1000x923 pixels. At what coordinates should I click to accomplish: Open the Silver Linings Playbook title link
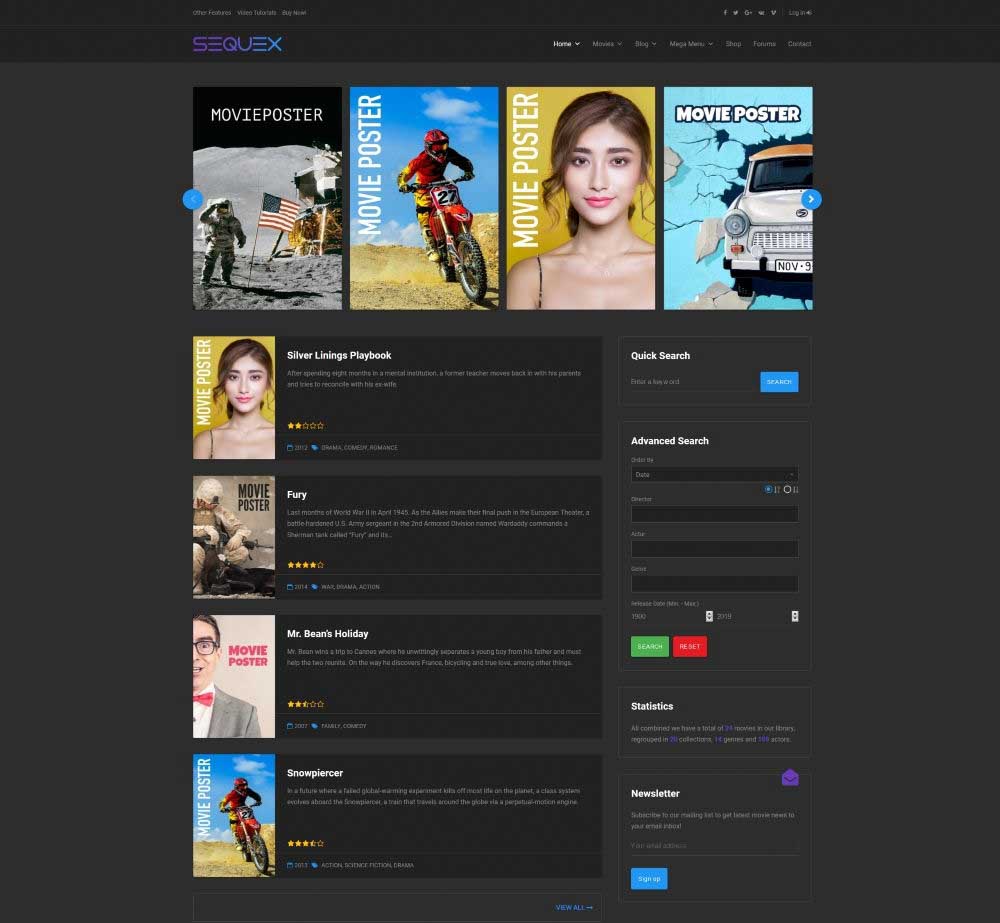339,355
